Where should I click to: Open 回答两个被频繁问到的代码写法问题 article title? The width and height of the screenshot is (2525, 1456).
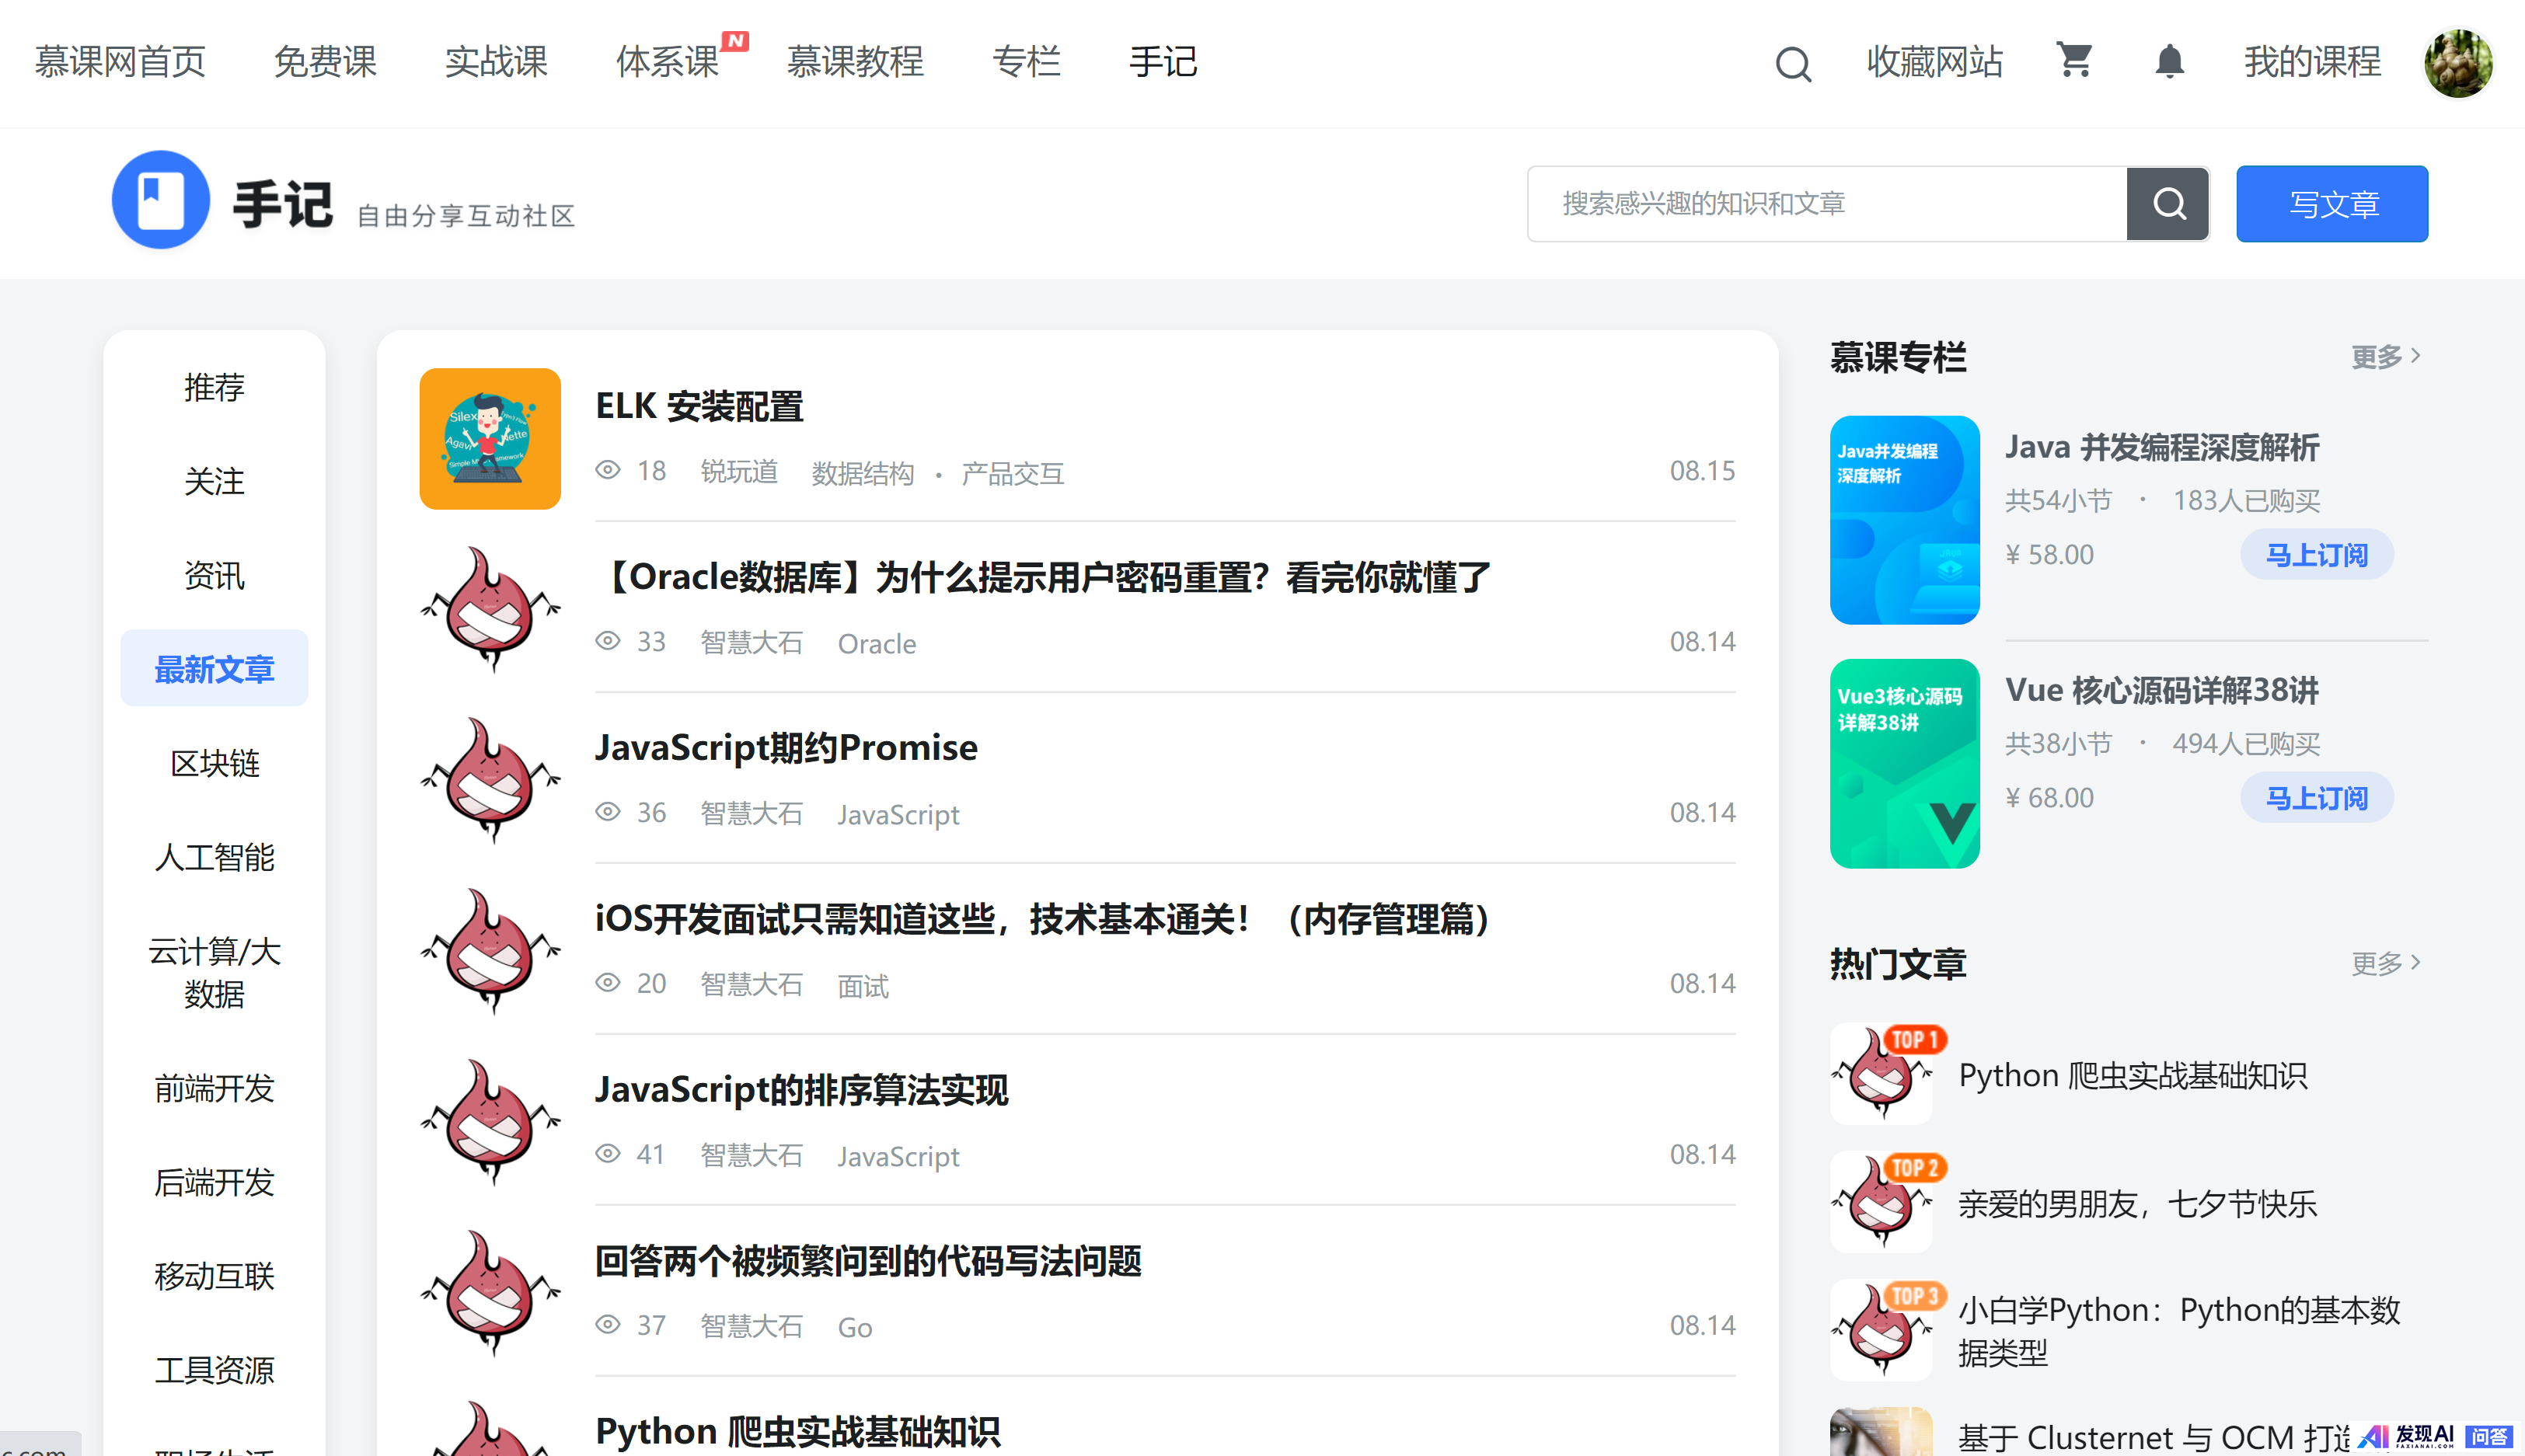pos(868,1261)
